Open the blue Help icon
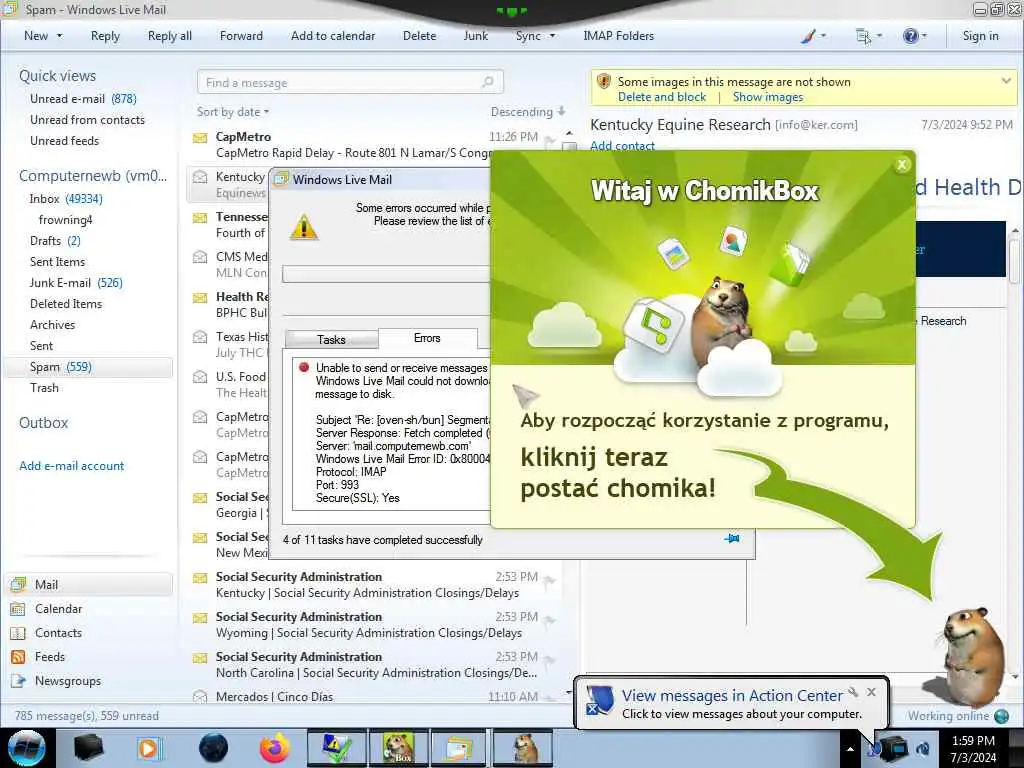This screenshot has height=768, width=1024. (x=910, y=36)
